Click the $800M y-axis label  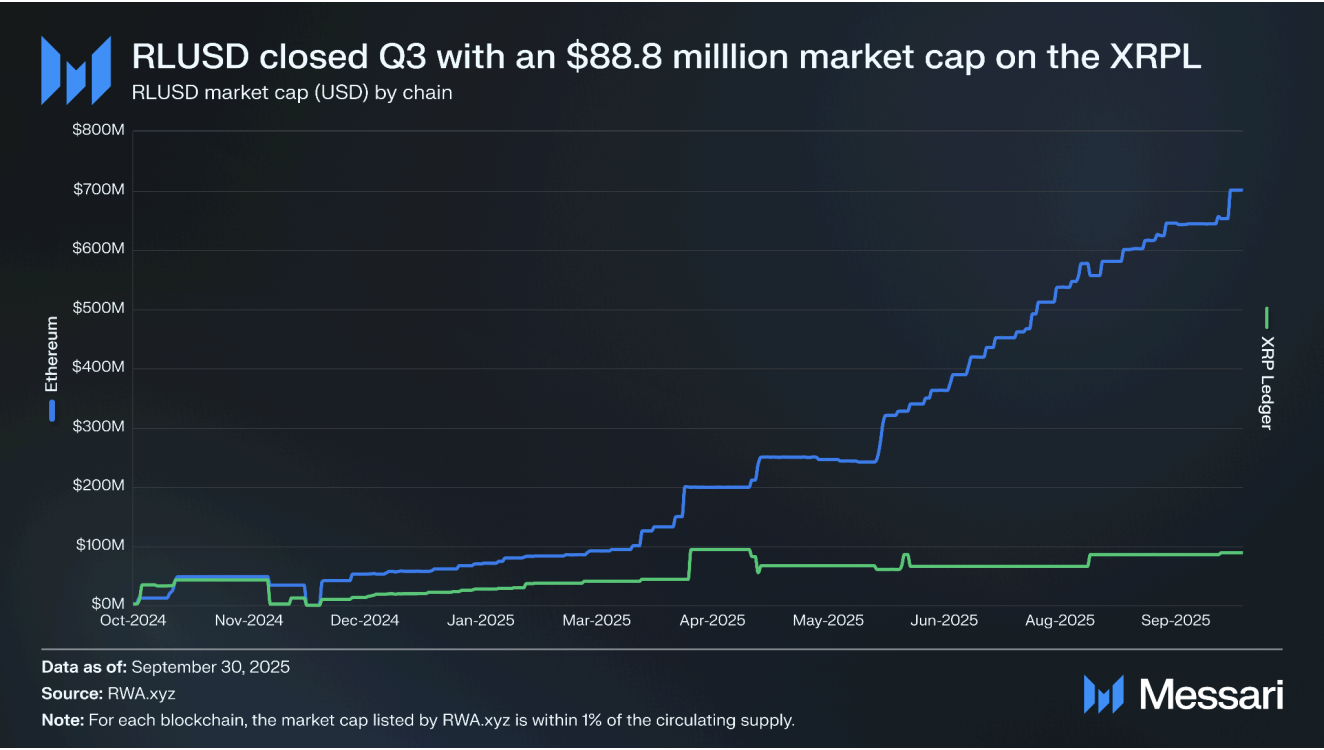[97, 131]
